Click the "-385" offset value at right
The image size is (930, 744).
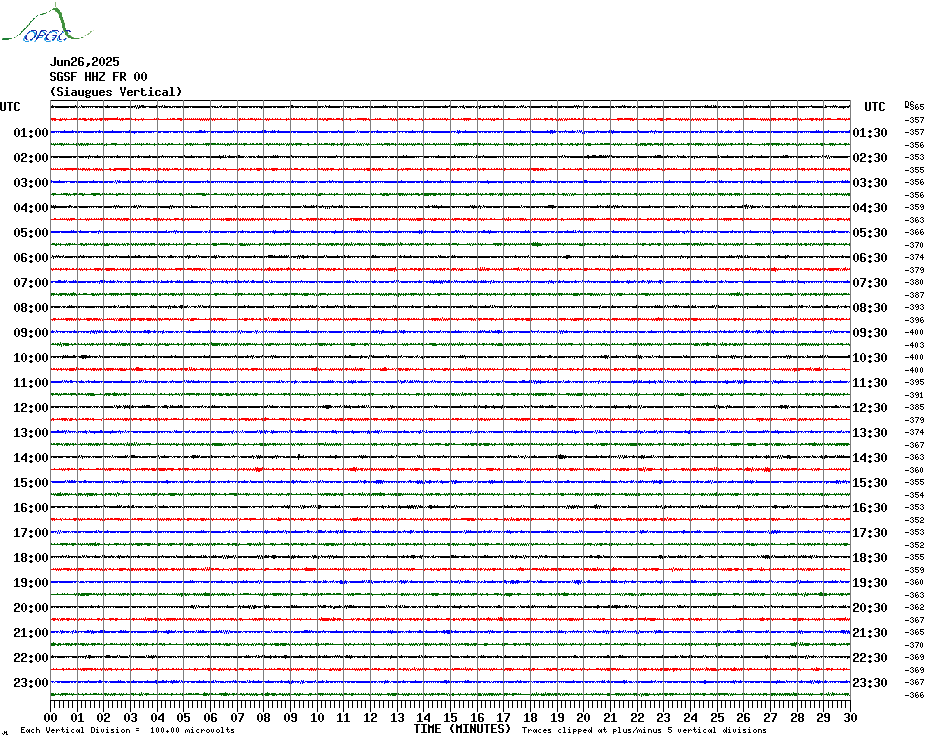tap(916, 408)
